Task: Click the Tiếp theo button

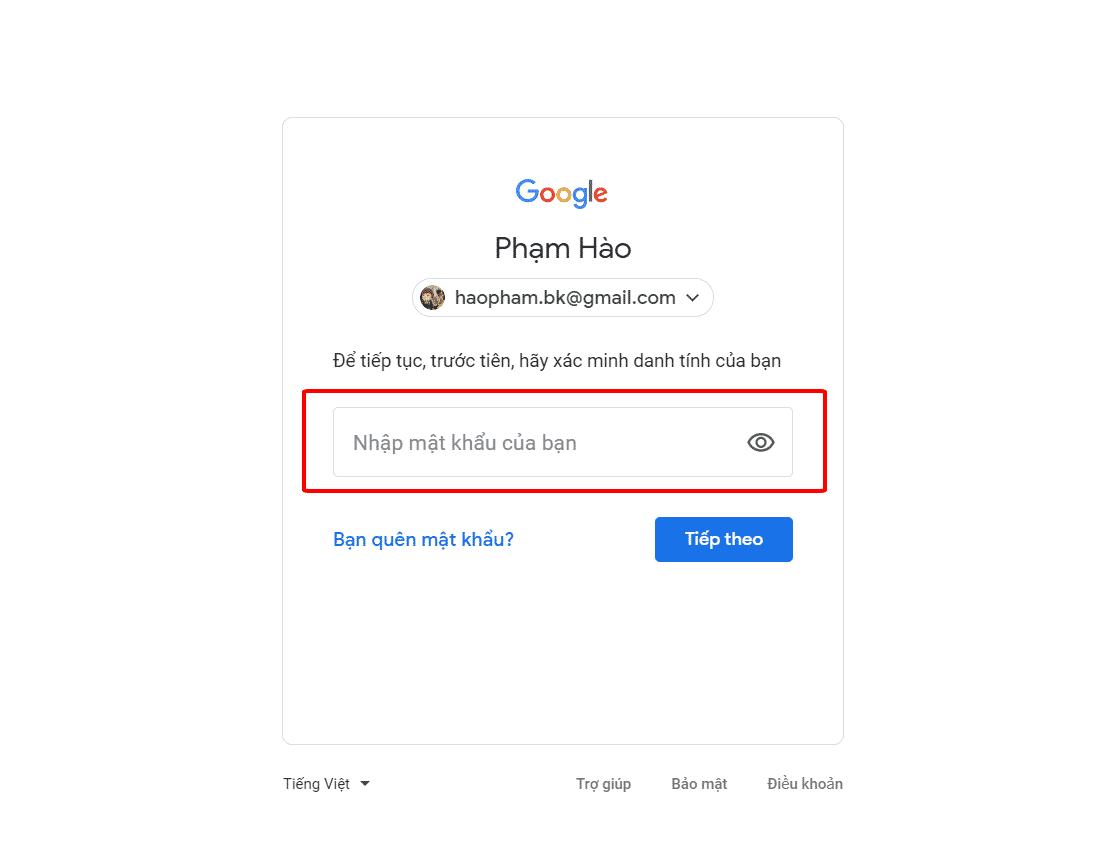Action: tap(724, 539)
